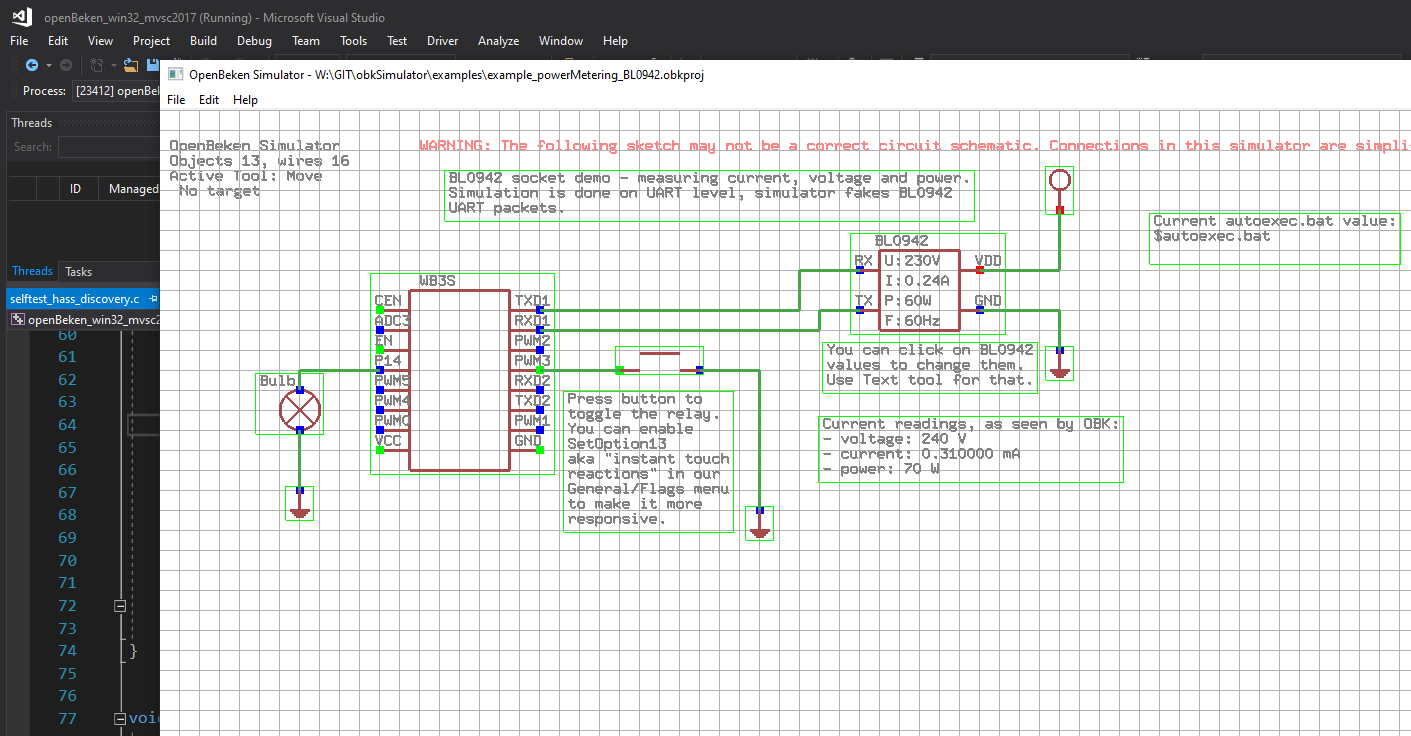This screenshot has width=1411, height=736.
Task: Collapse code block at line 72
Action: click(119, 606)
